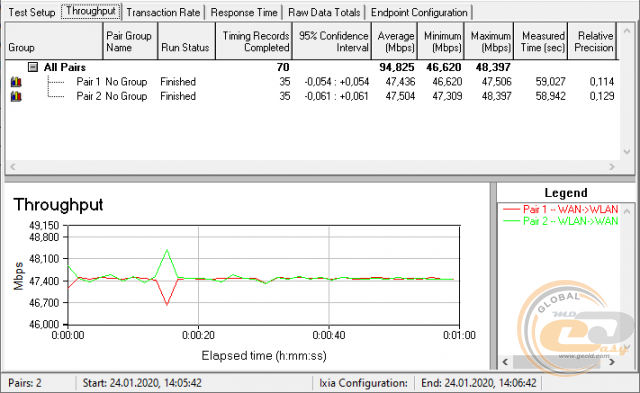
Task: Click the table's scroll down arrow
Action: [627, 151]
